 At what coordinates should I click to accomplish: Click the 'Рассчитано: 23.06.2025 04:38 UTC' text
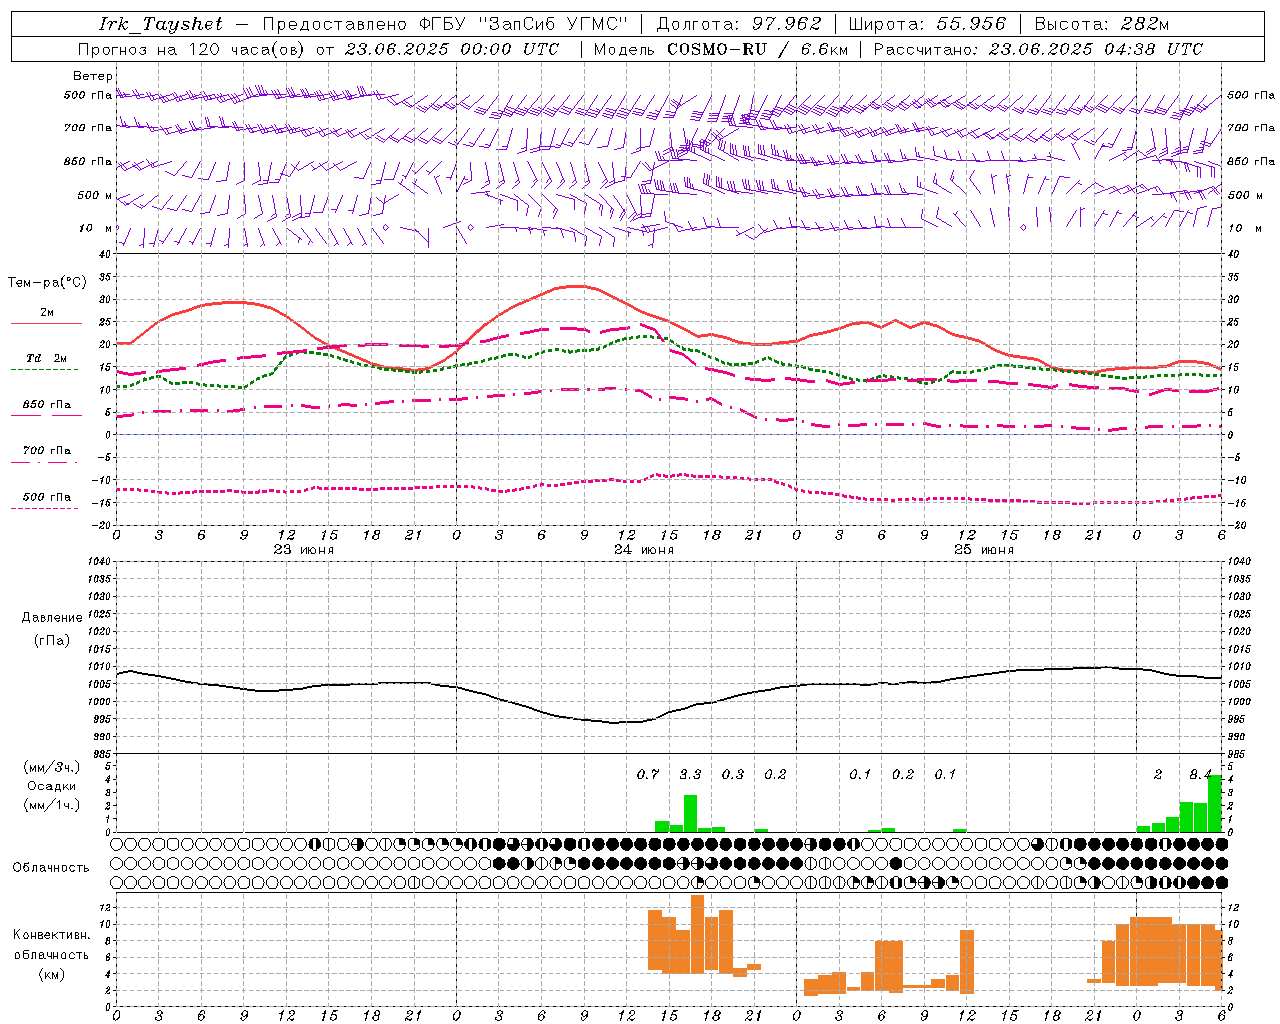[x=1038, y=49]
